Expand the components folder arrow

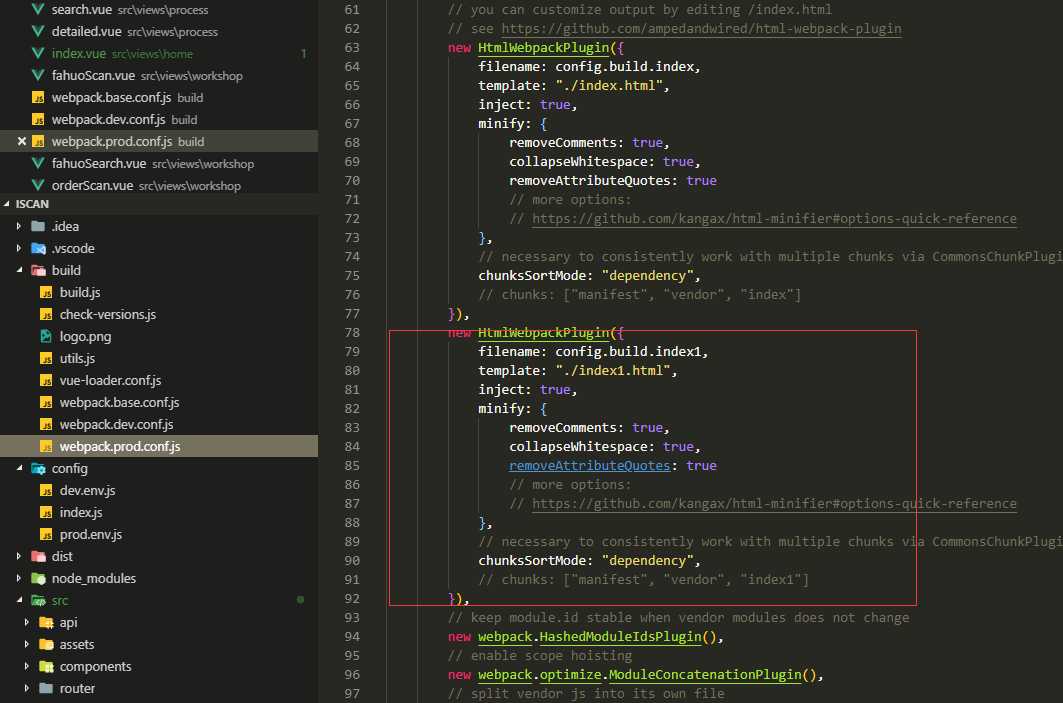[27, 666]
